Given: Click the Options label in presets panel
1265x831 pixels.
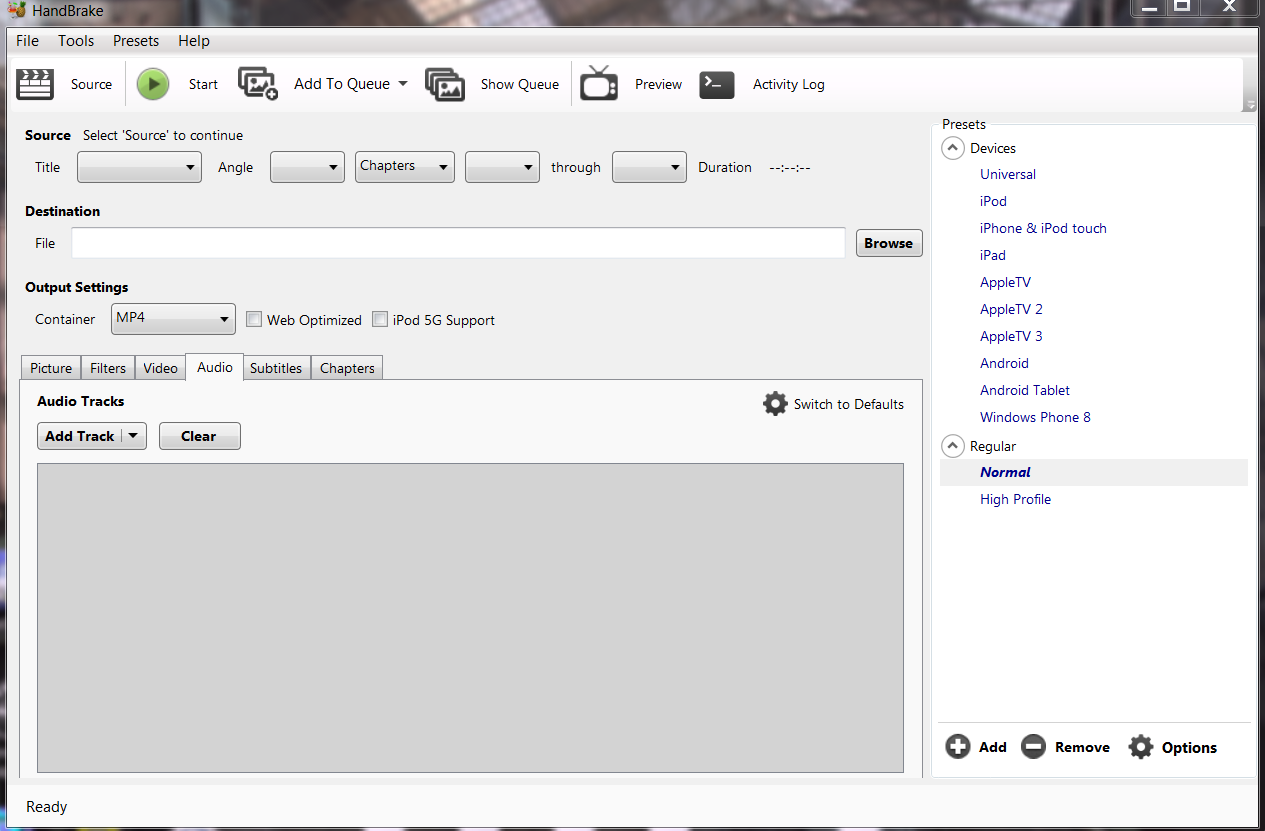Looking at the screenshot, I should 1189,747.
